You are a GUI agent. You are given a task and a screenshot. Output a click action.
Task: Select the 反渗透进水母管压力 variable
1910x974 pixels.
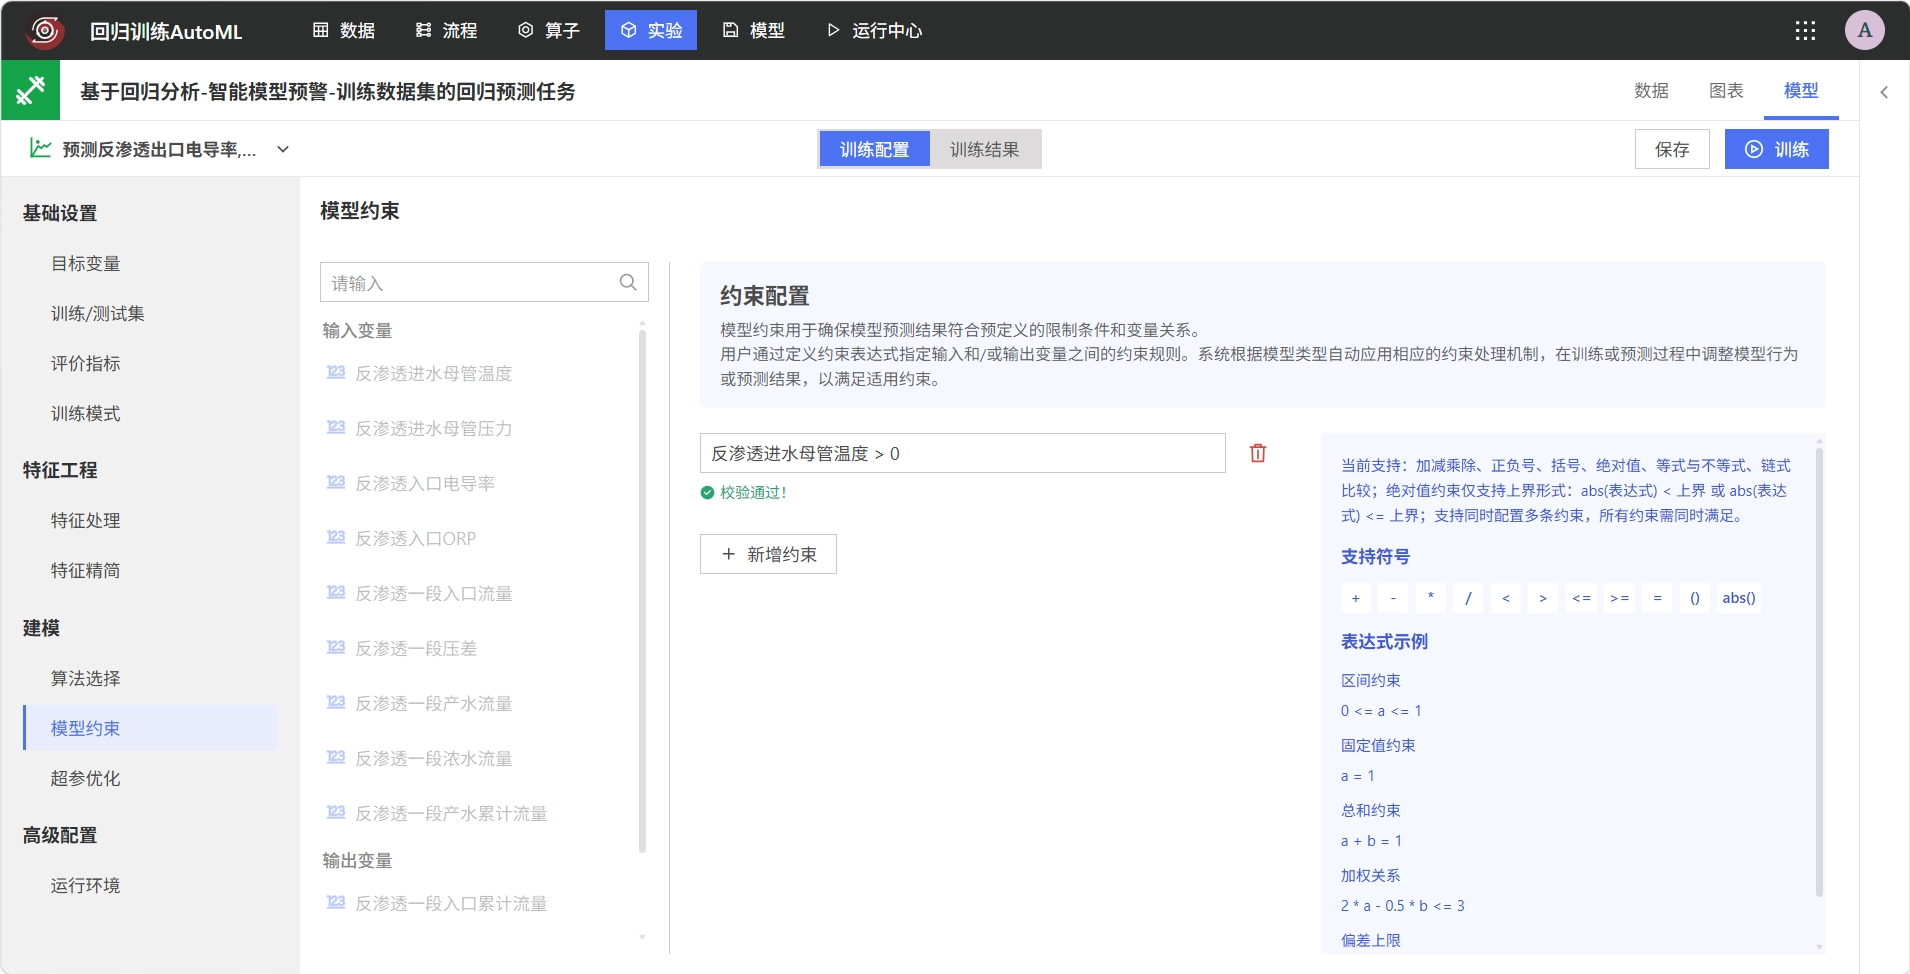434,428
